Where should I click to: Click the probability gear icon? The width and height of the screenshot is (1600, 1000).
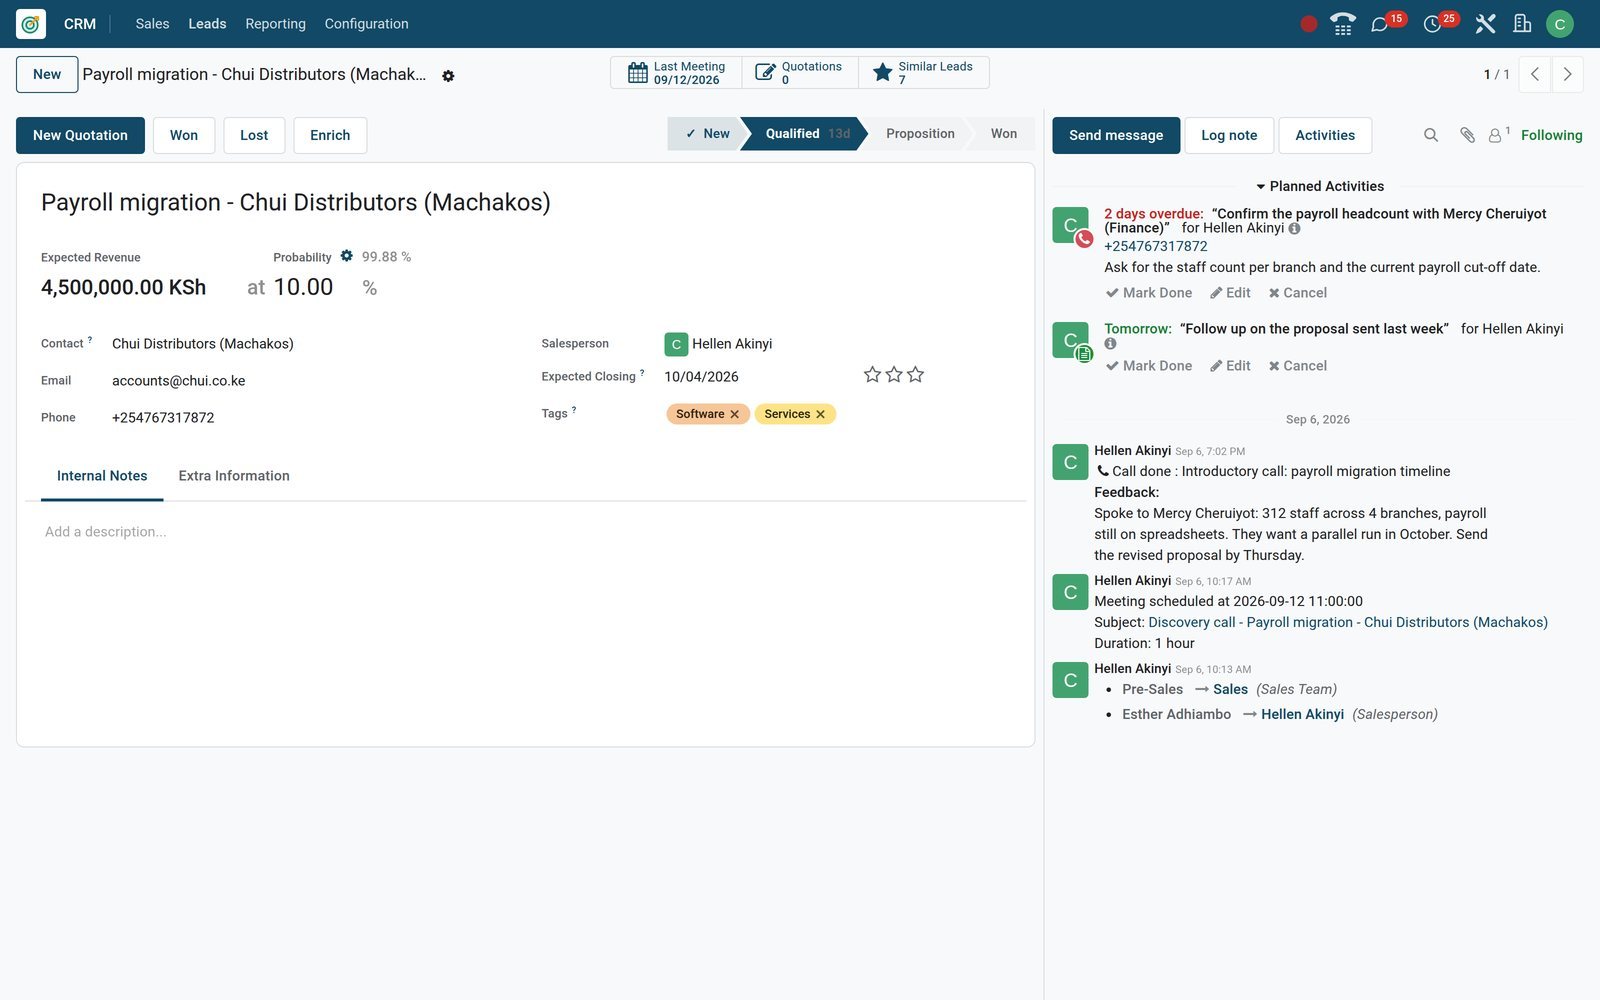pos(346,256)
